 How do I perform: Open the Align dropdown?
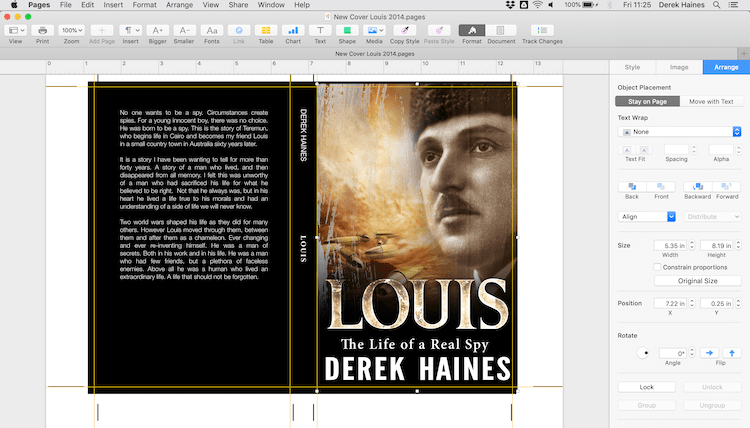point(647,217)
